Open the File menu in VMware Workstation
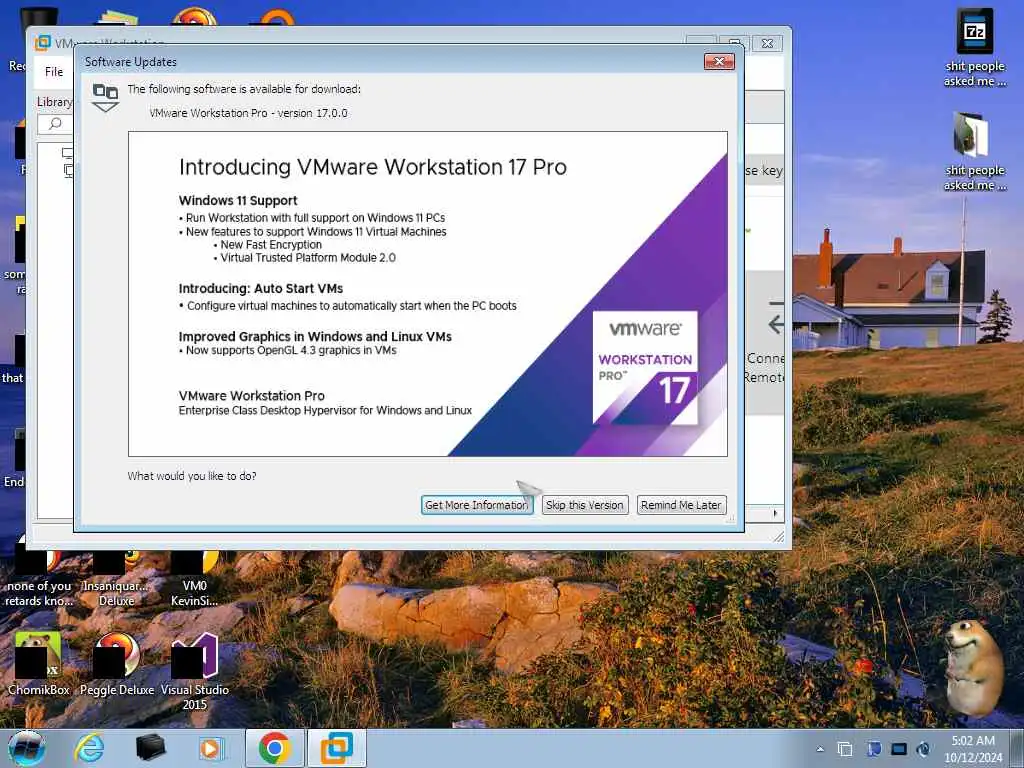 54,72
